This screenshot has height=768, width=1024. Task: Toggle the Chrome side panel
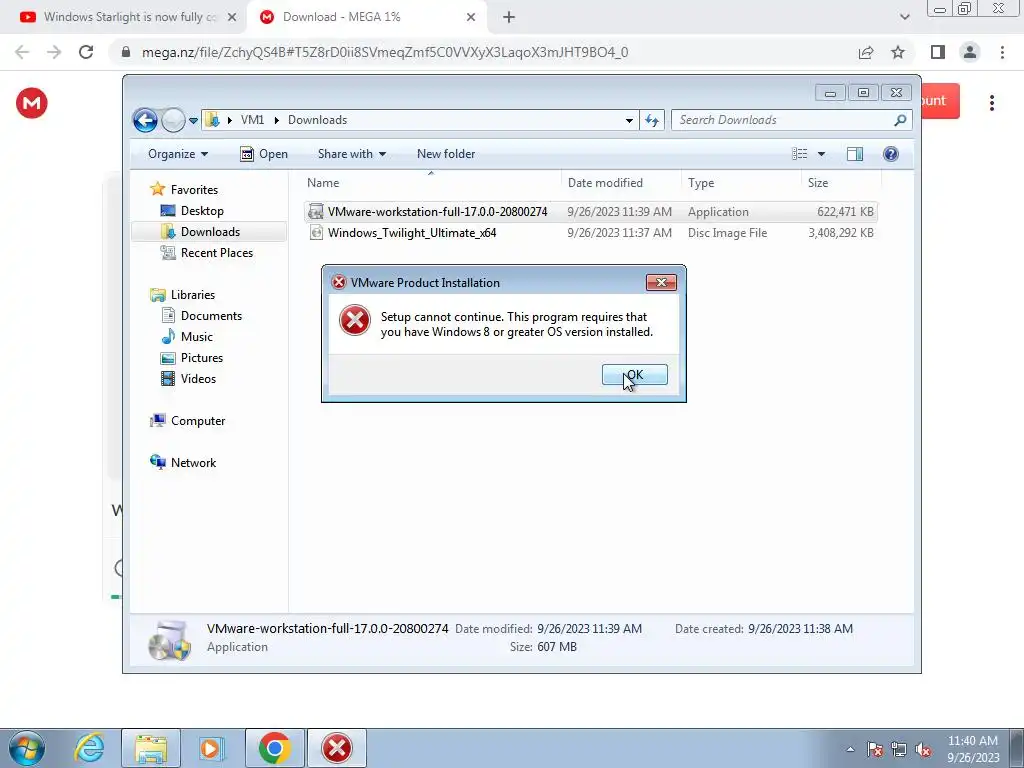[938, 52]
